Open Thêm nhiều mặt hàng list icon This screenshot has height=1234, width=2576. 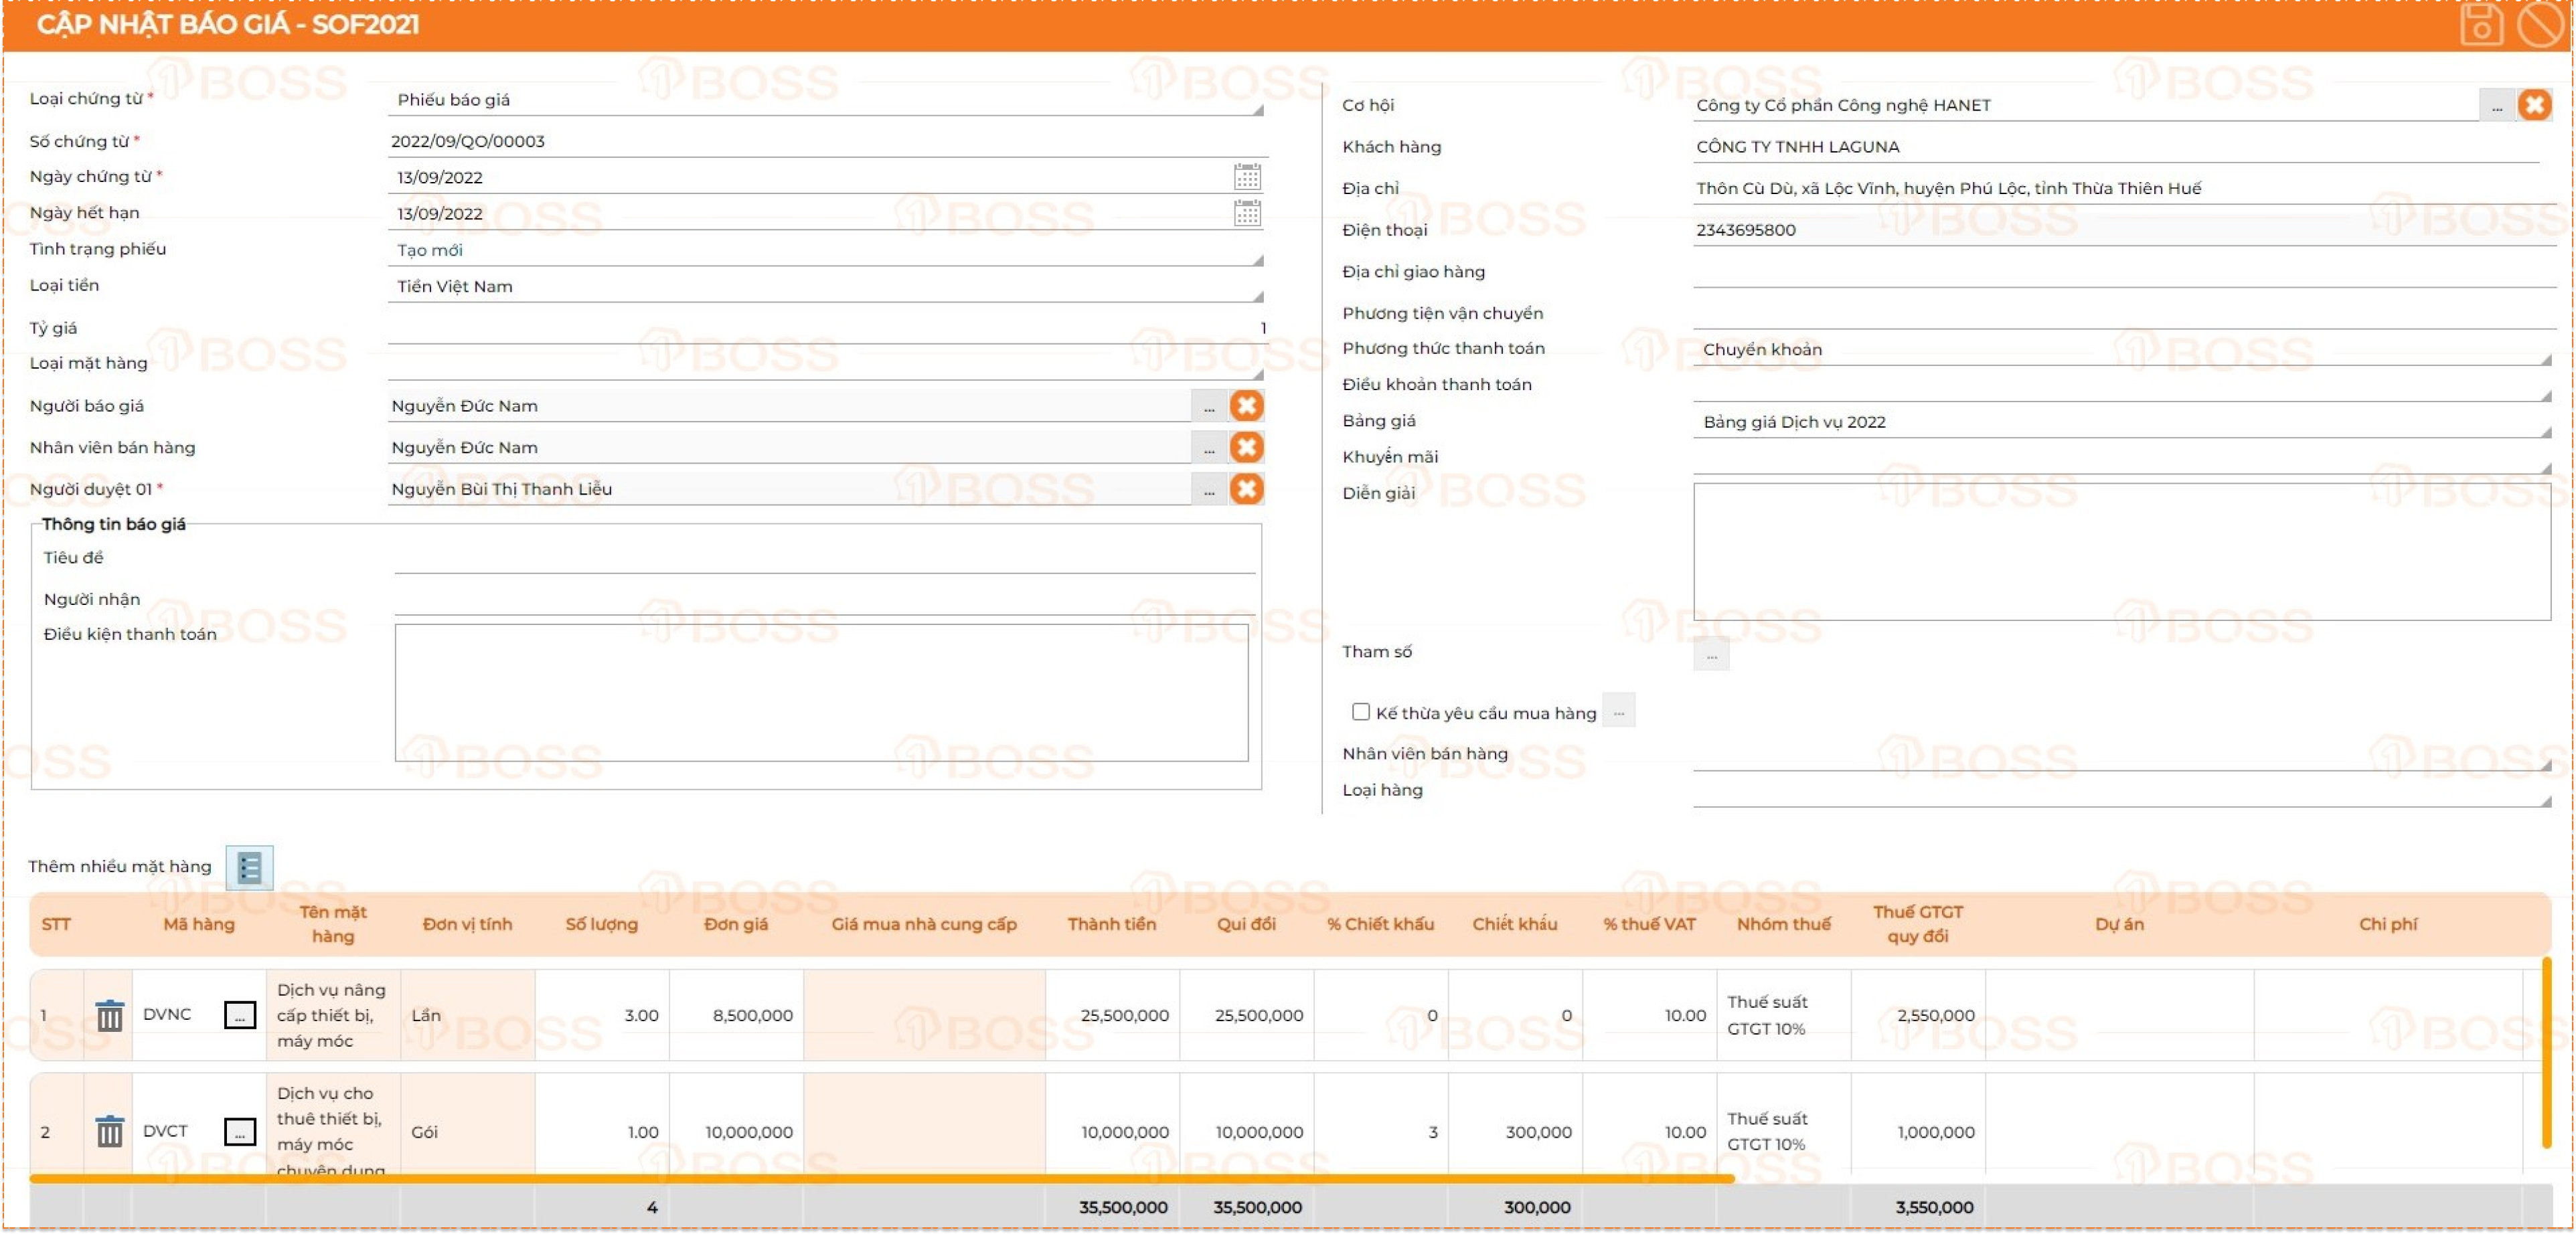(249, 867)
